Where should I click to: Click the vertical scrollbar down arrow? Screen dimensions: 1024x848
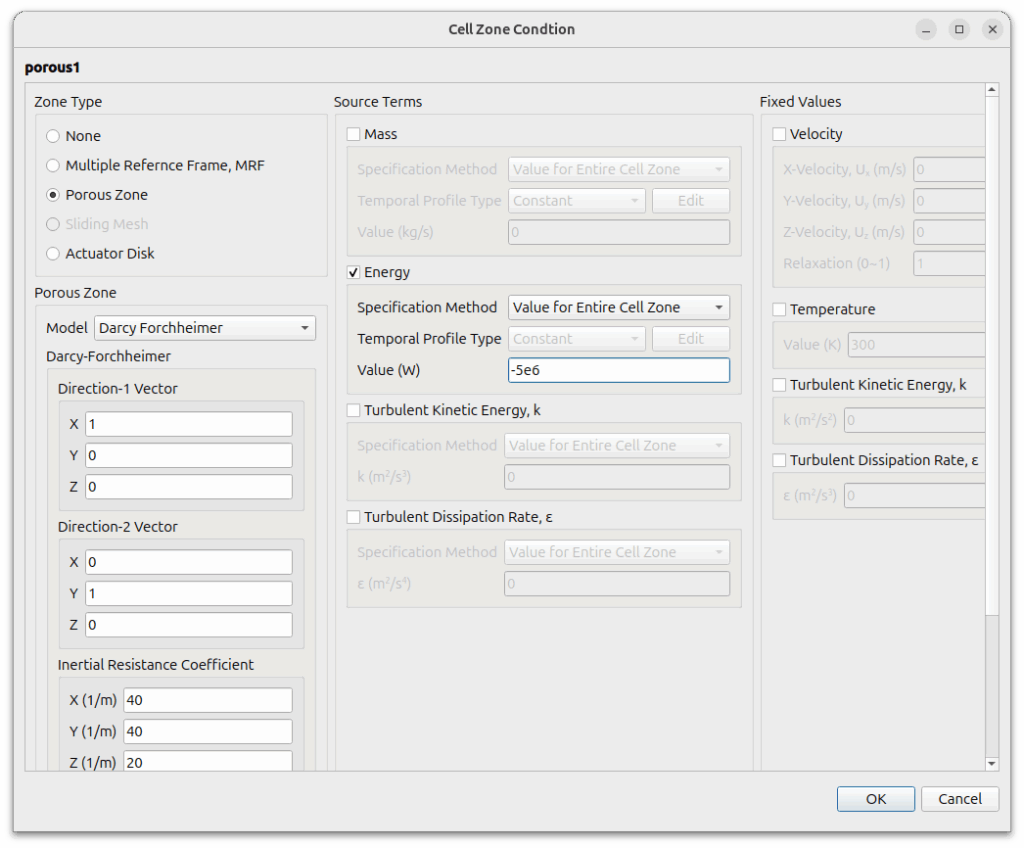(x=991, y=763)
